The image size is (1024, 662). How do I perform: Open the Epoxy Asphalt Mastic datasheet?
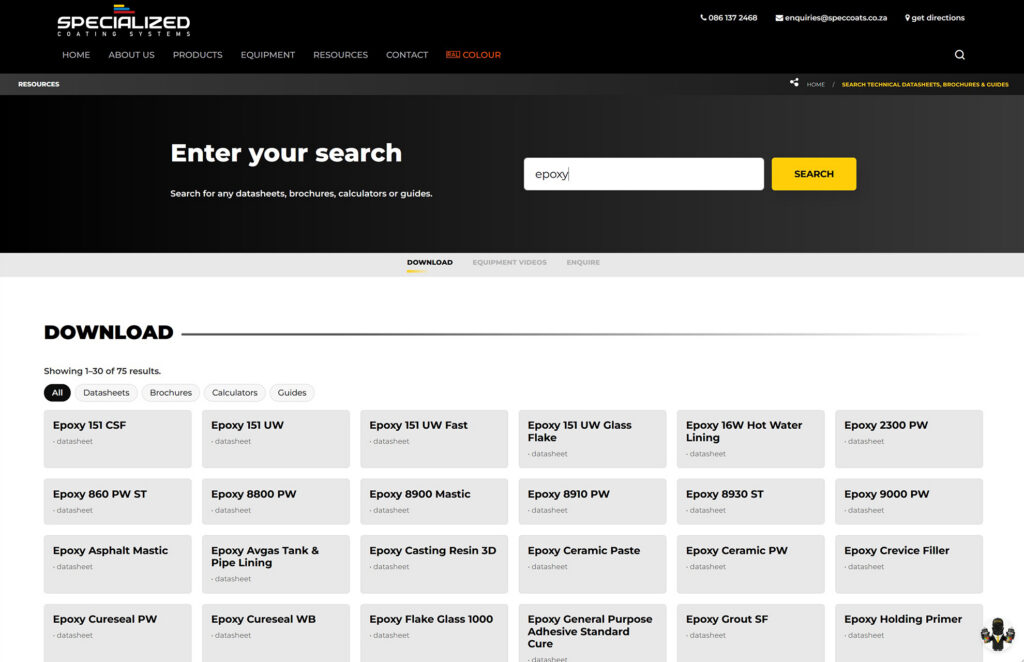(118, 564)
